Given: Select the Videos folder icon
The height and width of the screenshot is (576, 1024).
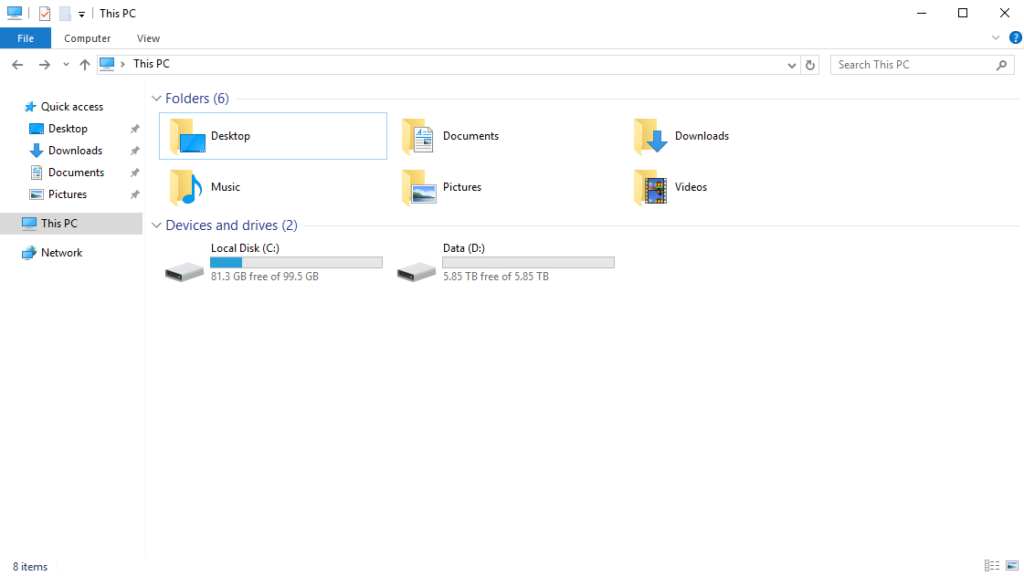Looking at the screenshot, I should (650, 187).
